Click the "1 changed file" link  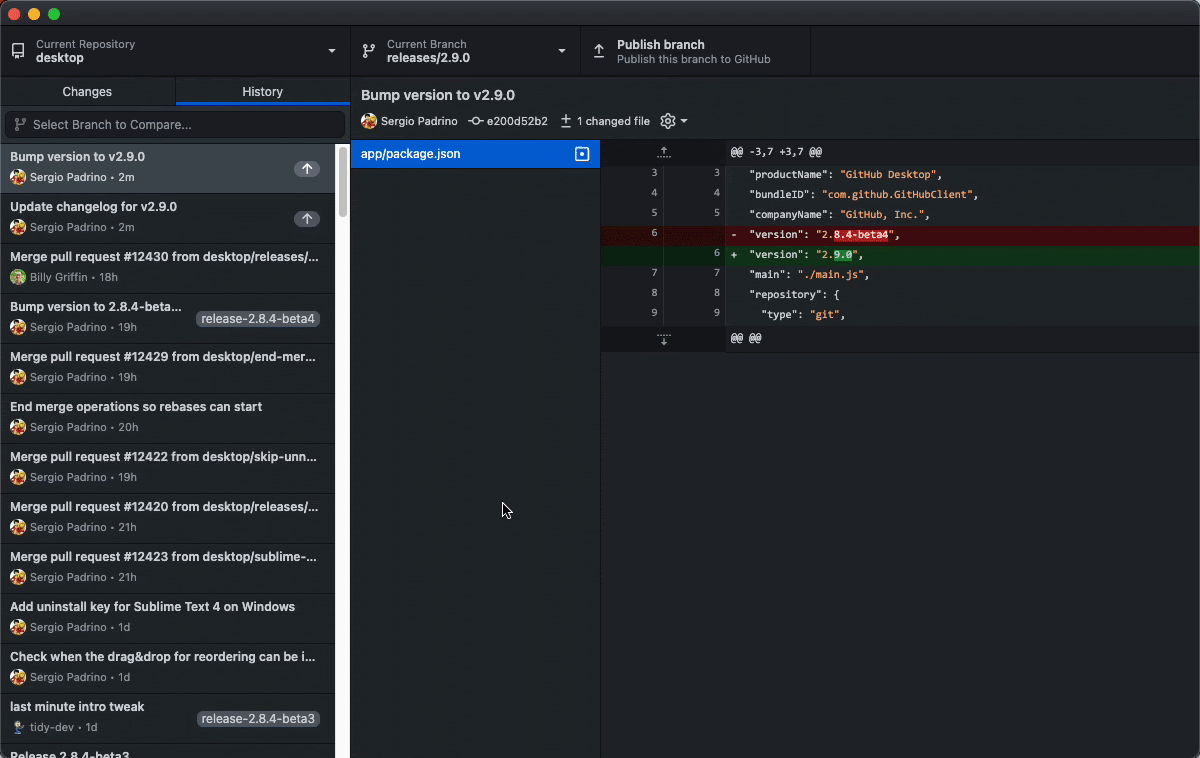coord(611,121)
